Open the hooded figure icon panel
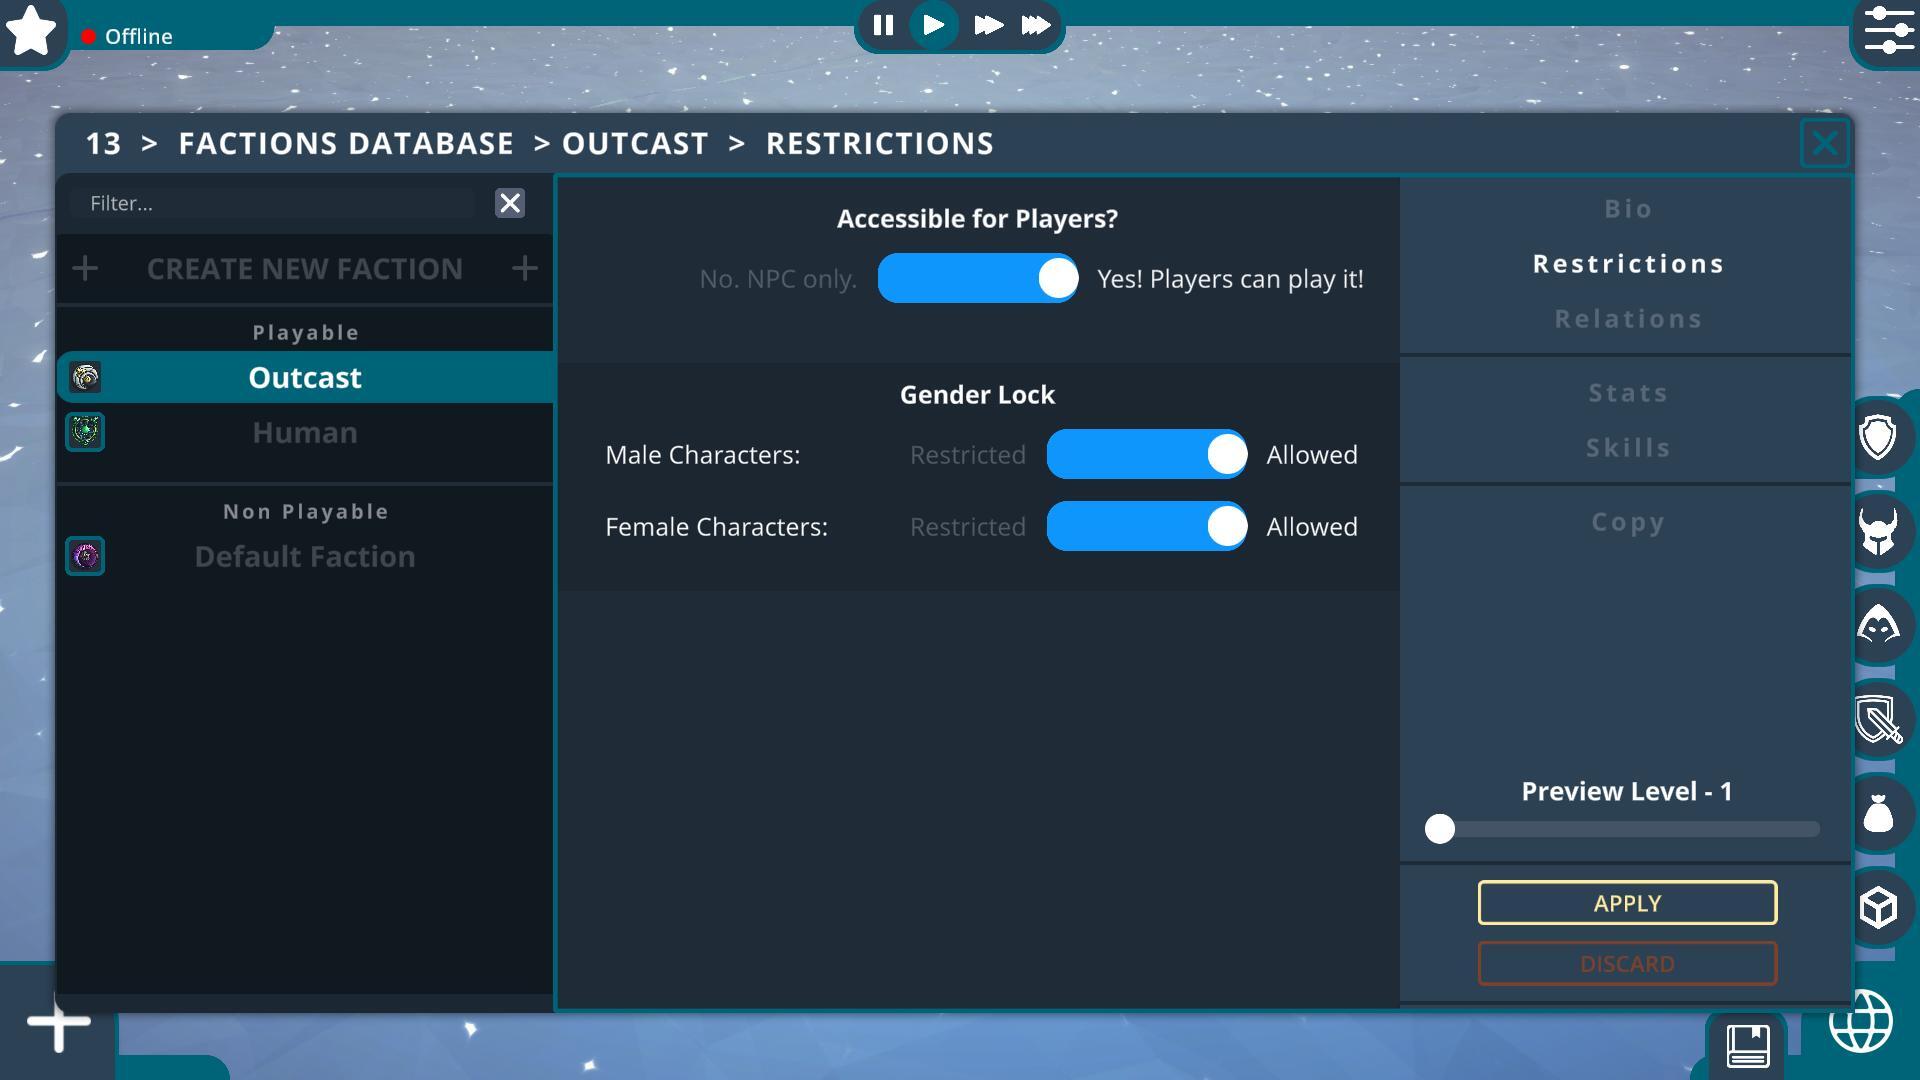This screenshot has height=1080, width=1920. tap(1878, 625)
